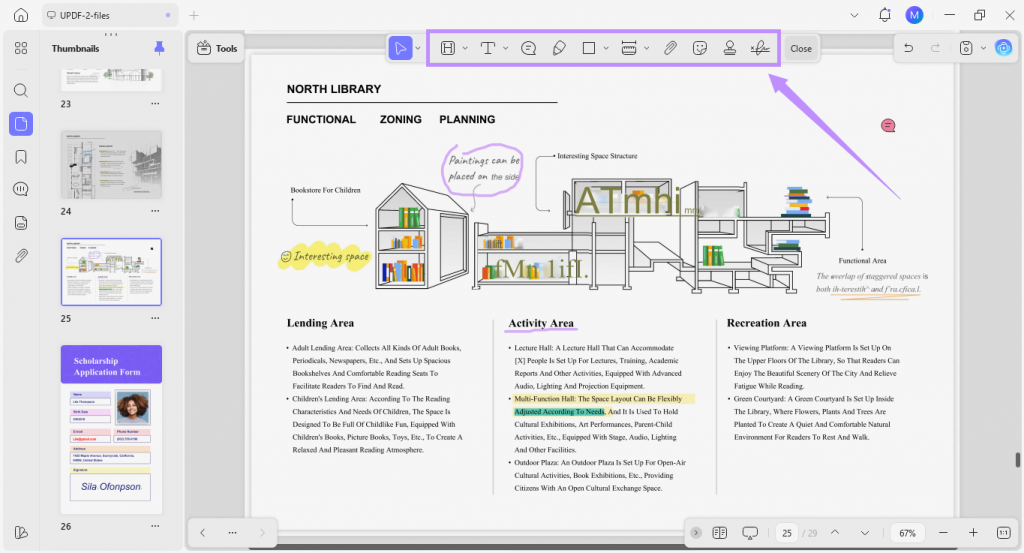The image size is (1024, 553).
Task: Go back with the left arrow in bottom bar
Action: 202,533
